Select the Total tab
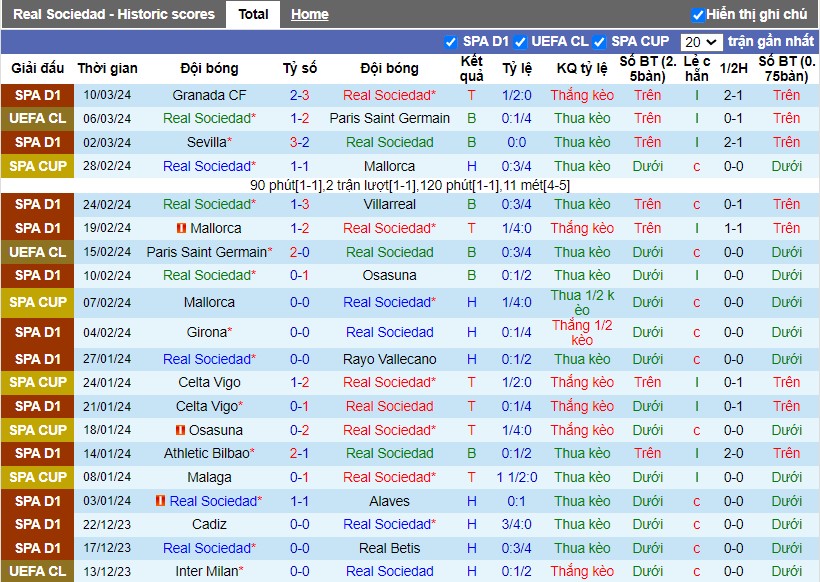Screen dimensions: 820x582 point(253,14)
